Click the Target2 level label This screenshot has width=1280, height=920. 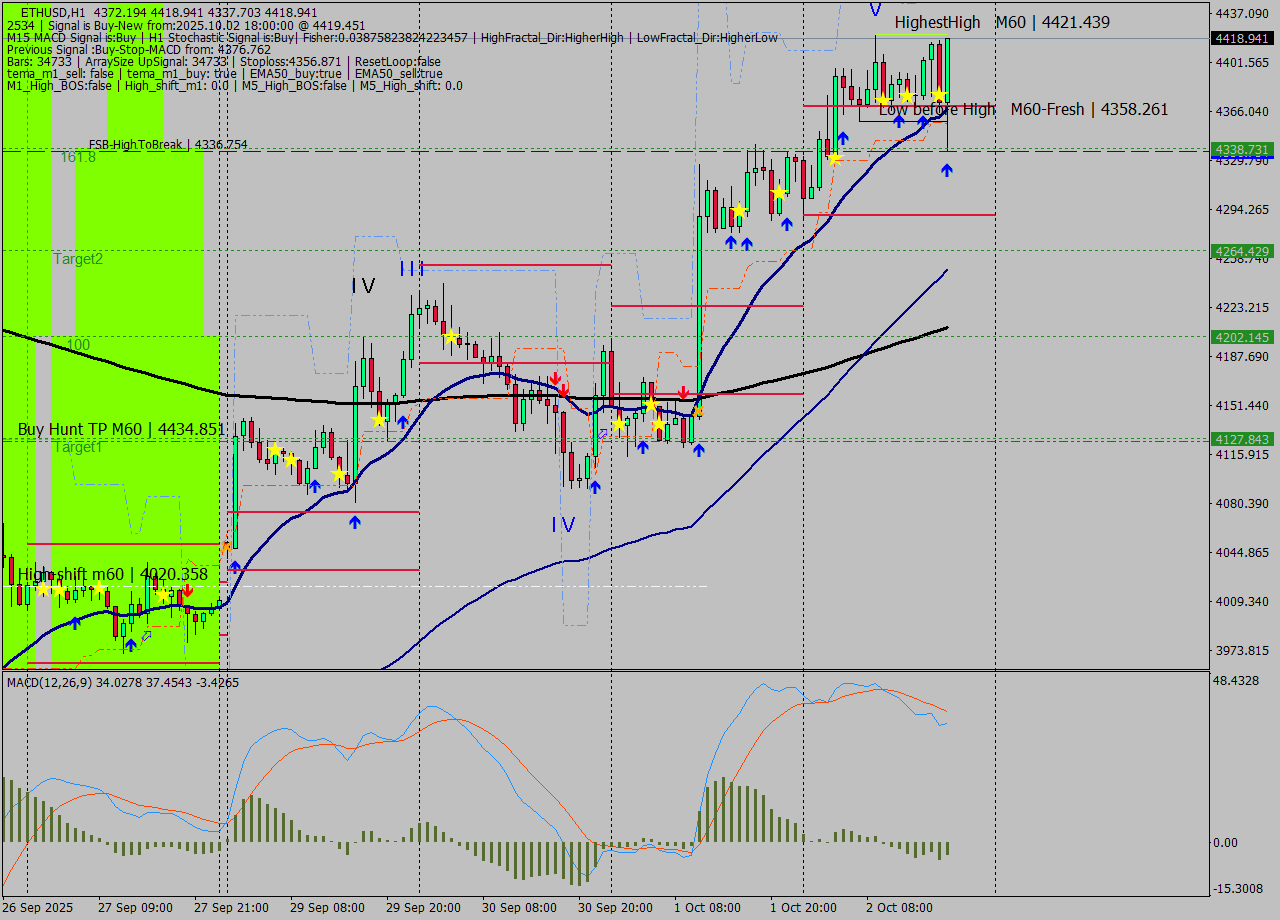pyautogui.click(x=78, y=259)
